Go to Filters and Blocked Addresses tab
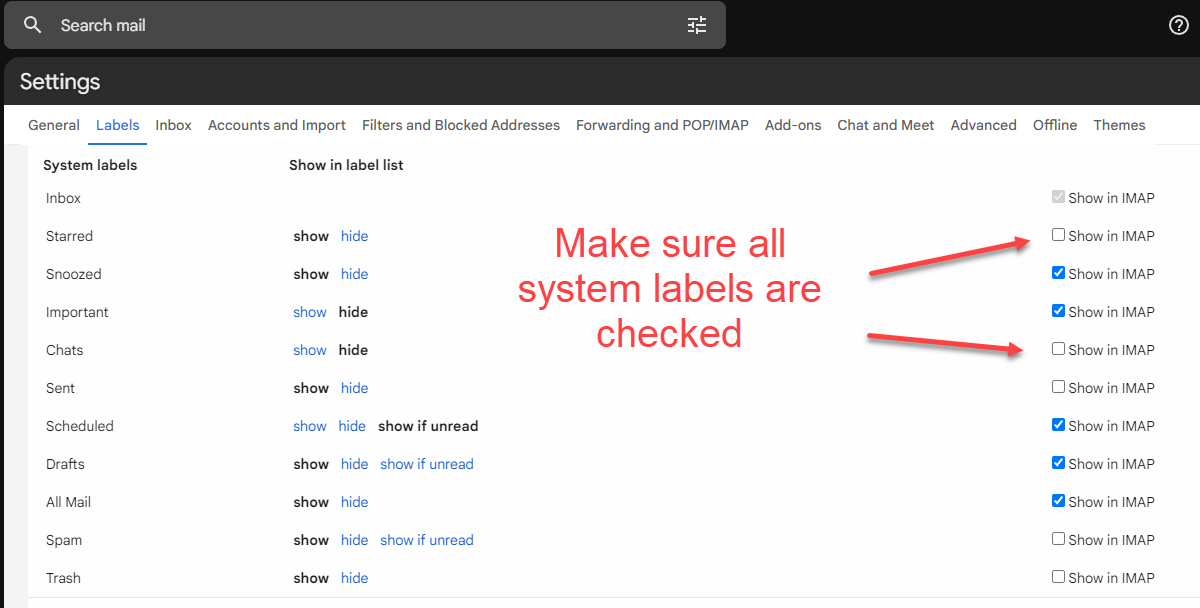The height and width of the screenshot is (608, 1200). [460, 125]
